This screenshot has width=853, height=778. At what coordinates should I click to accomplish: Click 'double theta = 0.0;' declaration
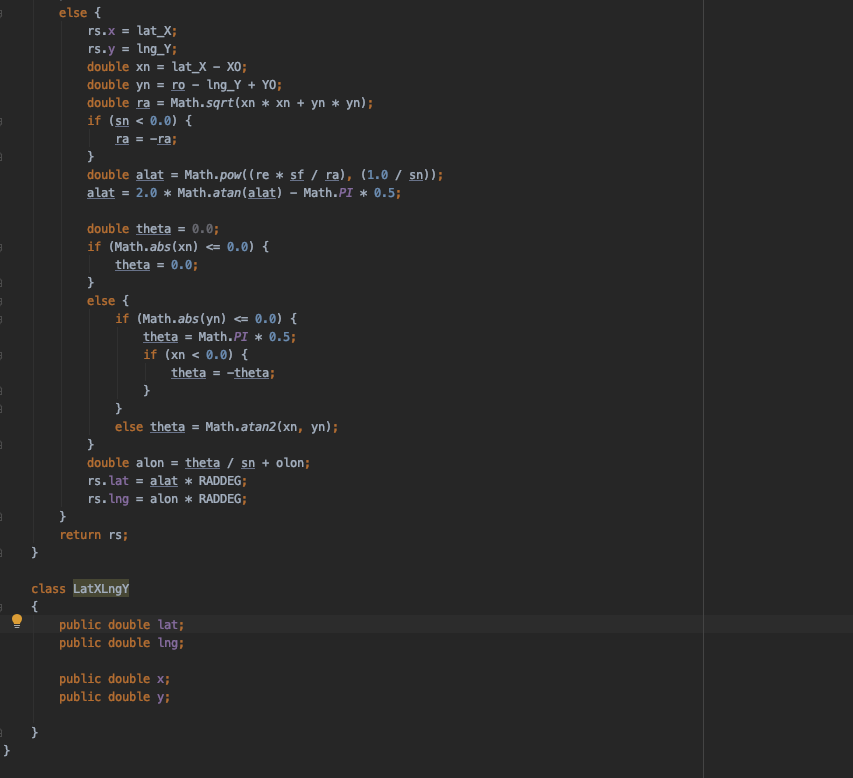(x=153, y=229)
